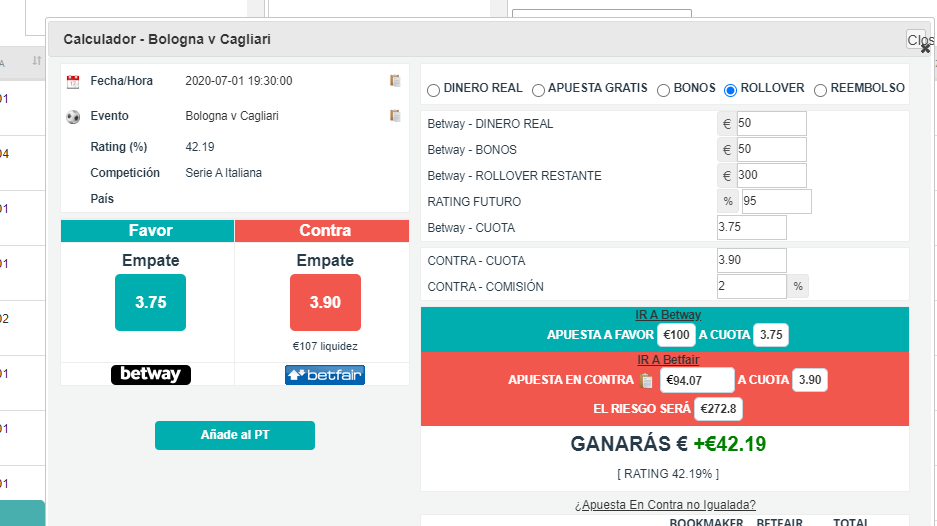
Task: Edit the ROLLOVER RESTANTE amount field
Action: click(x=771, y=175)
